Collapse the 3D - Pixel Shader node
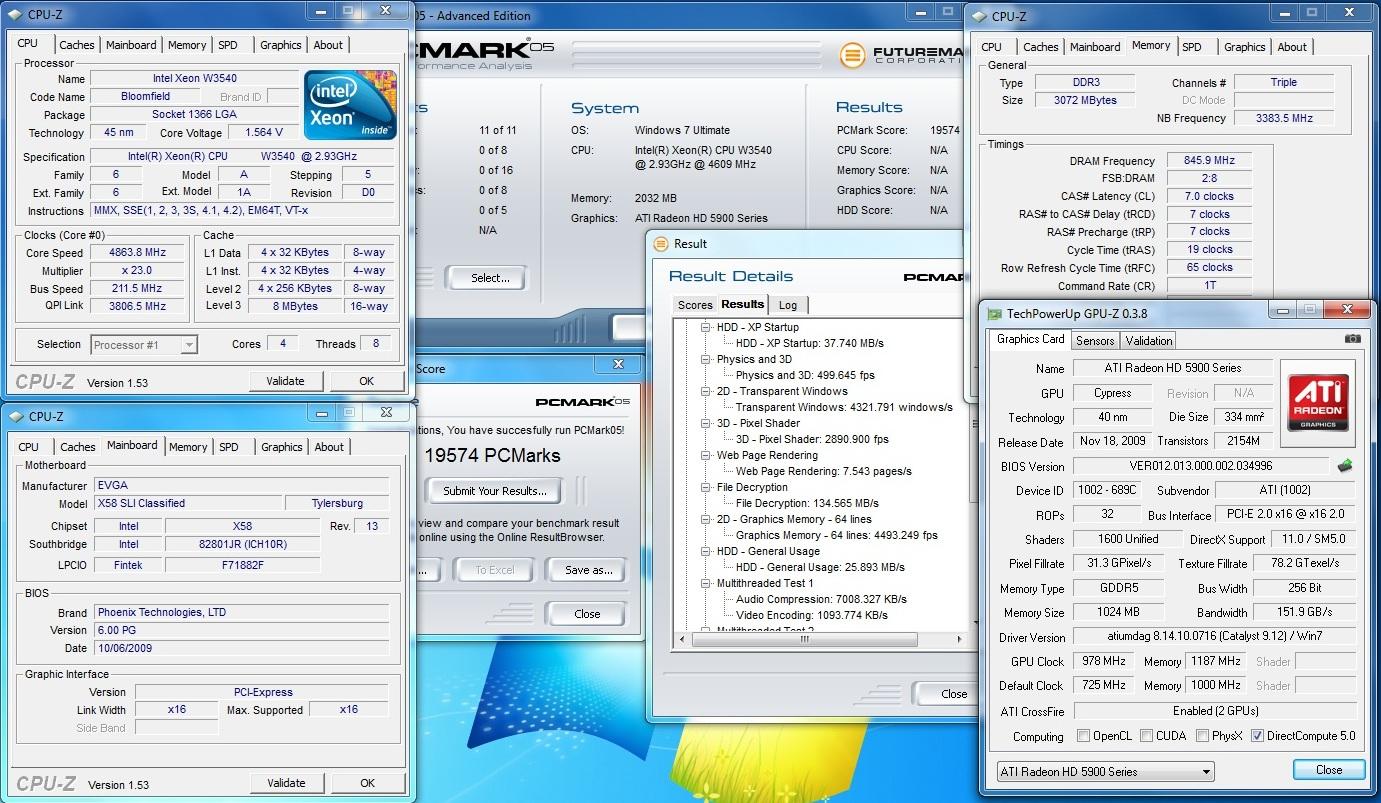Screen dimensions: 1381x803 click(x=705, y=423)
